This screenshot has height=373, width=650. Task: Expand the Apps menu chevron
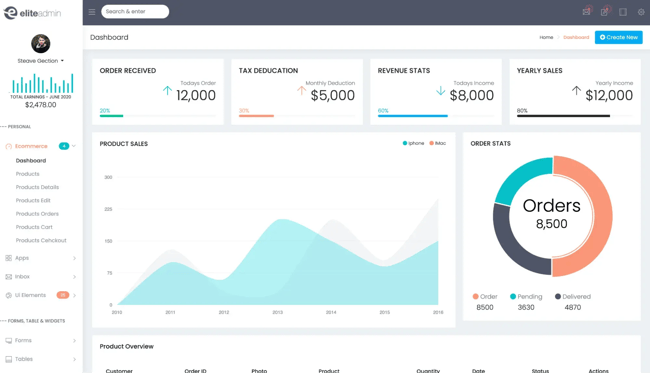[75, 258]
